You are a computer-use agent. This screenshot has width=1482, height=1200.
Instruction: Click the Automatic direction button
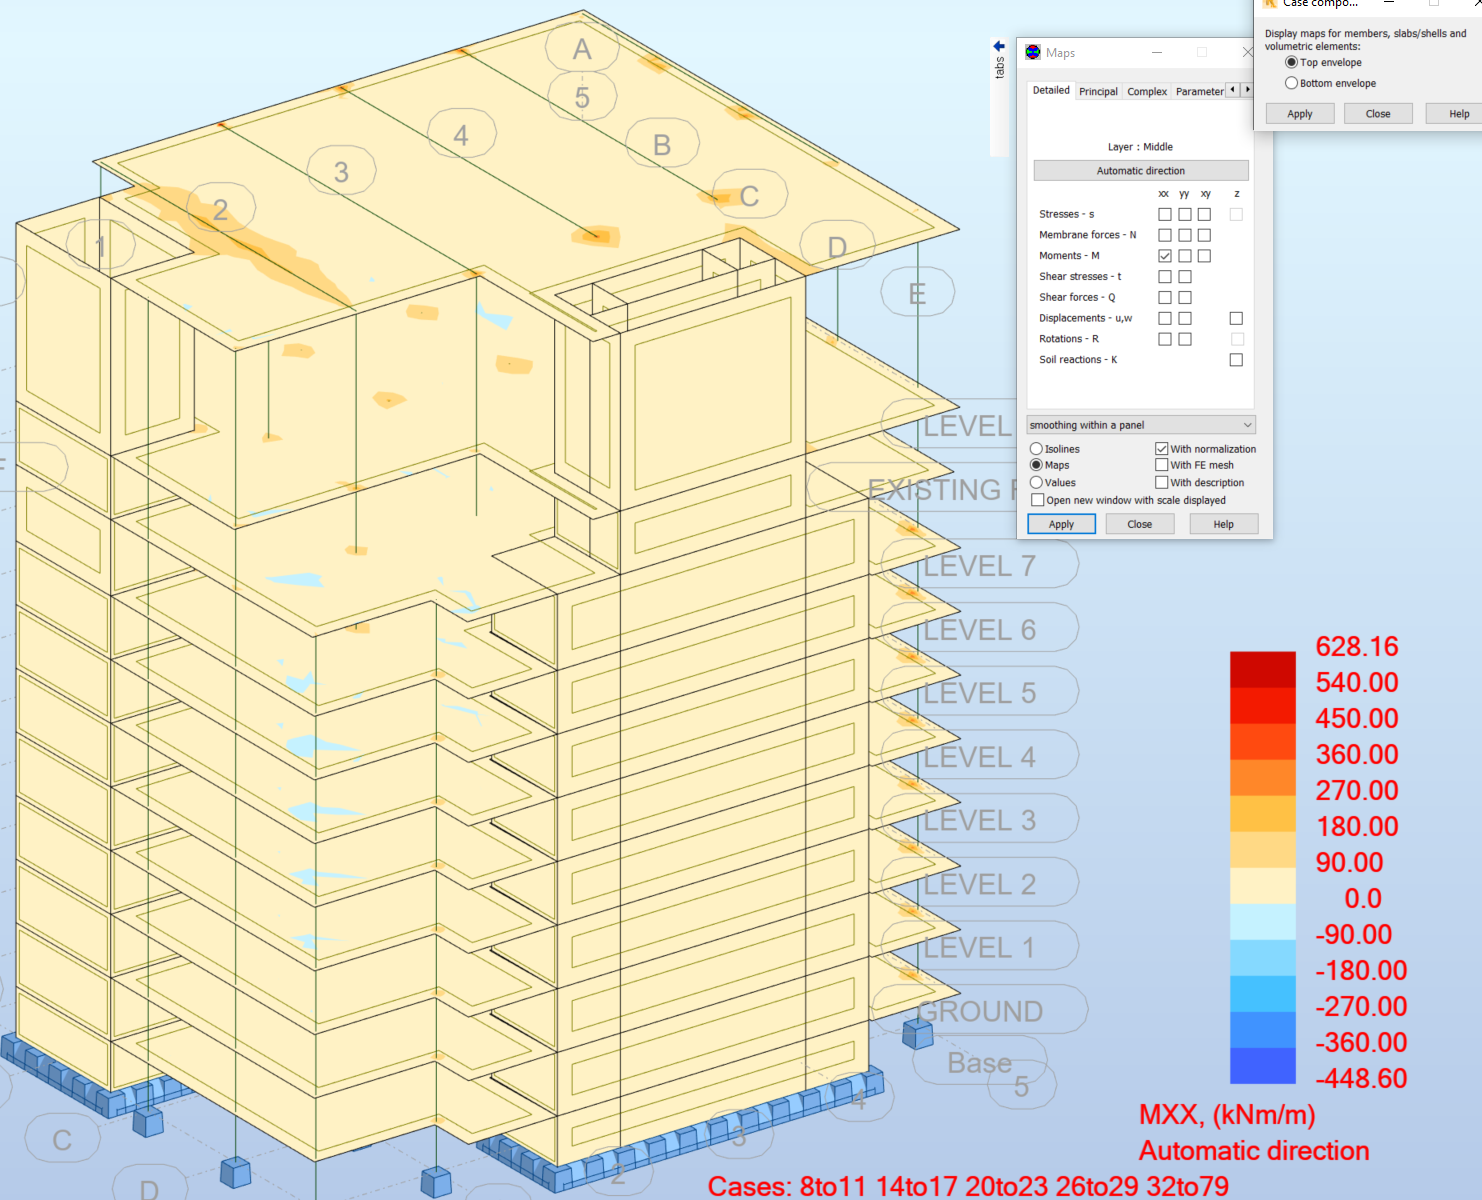(x=1140, y=170)
